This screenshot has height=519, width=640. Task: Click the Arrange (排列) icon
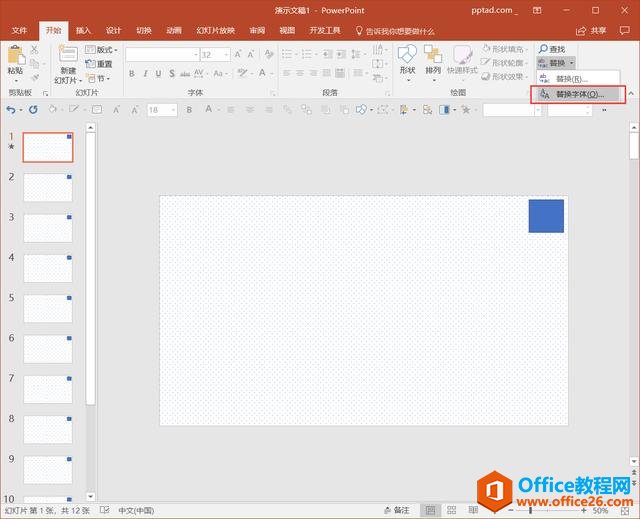[433, 59]
